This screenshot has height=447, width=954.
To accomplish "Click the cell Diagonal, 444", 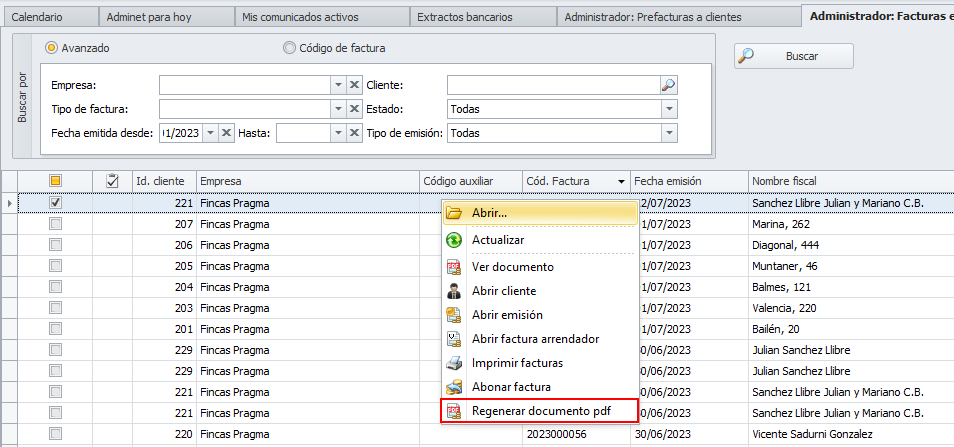I will click(x=785, y=245).
